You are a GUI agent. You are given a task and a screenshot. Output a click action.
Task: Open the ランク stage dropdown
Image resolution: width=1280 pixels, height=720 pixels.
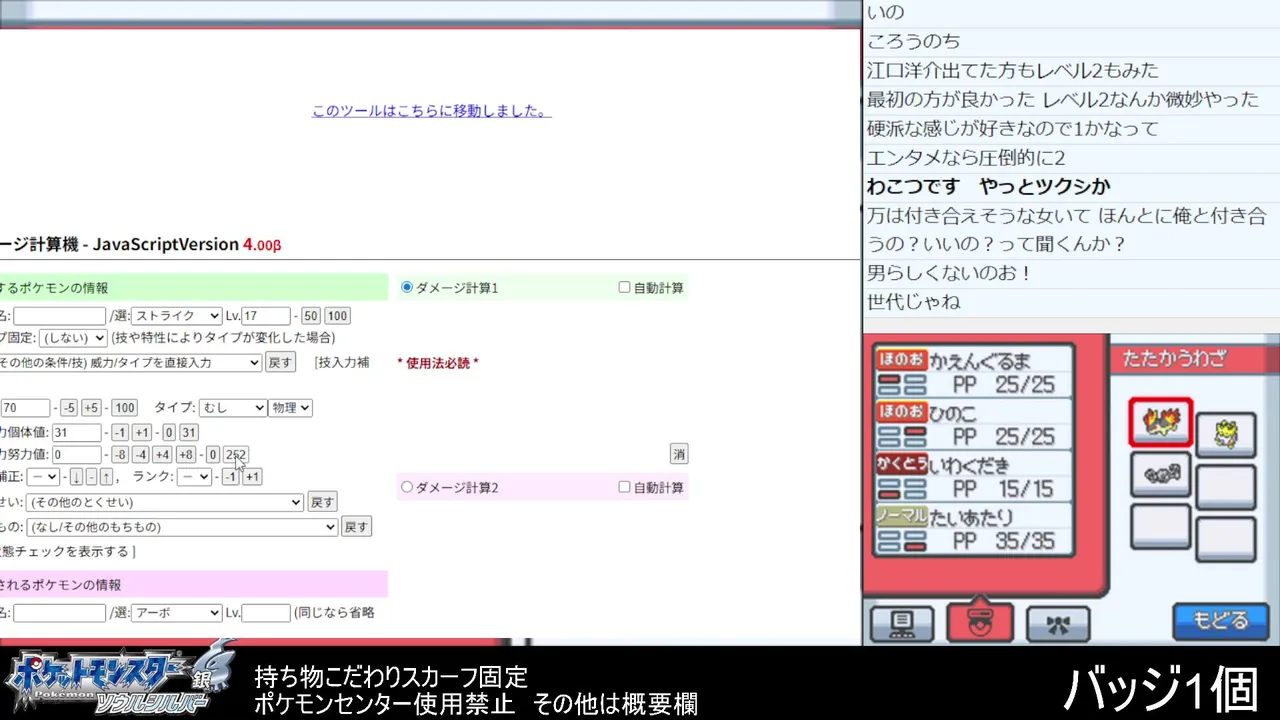pos(195,477)
